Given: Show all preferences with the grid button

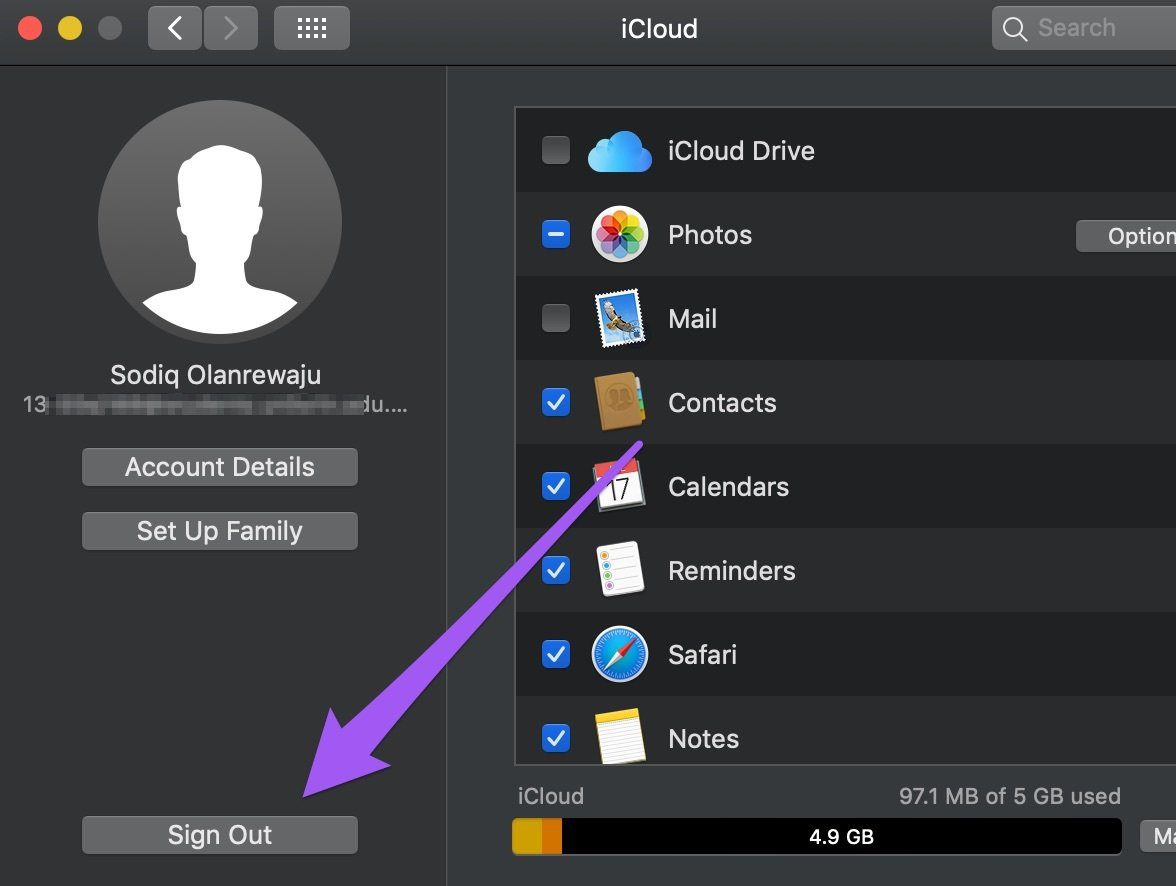Looking at the screenshot, I should [312, 29].
